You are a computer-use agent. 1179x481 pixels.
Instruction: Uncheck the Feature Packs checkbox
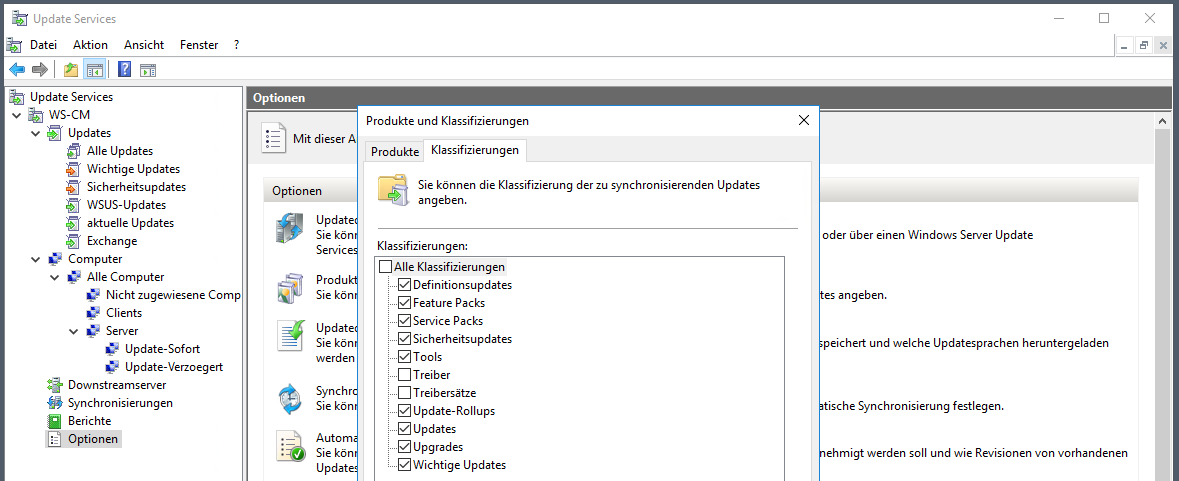tap(405, 303)
